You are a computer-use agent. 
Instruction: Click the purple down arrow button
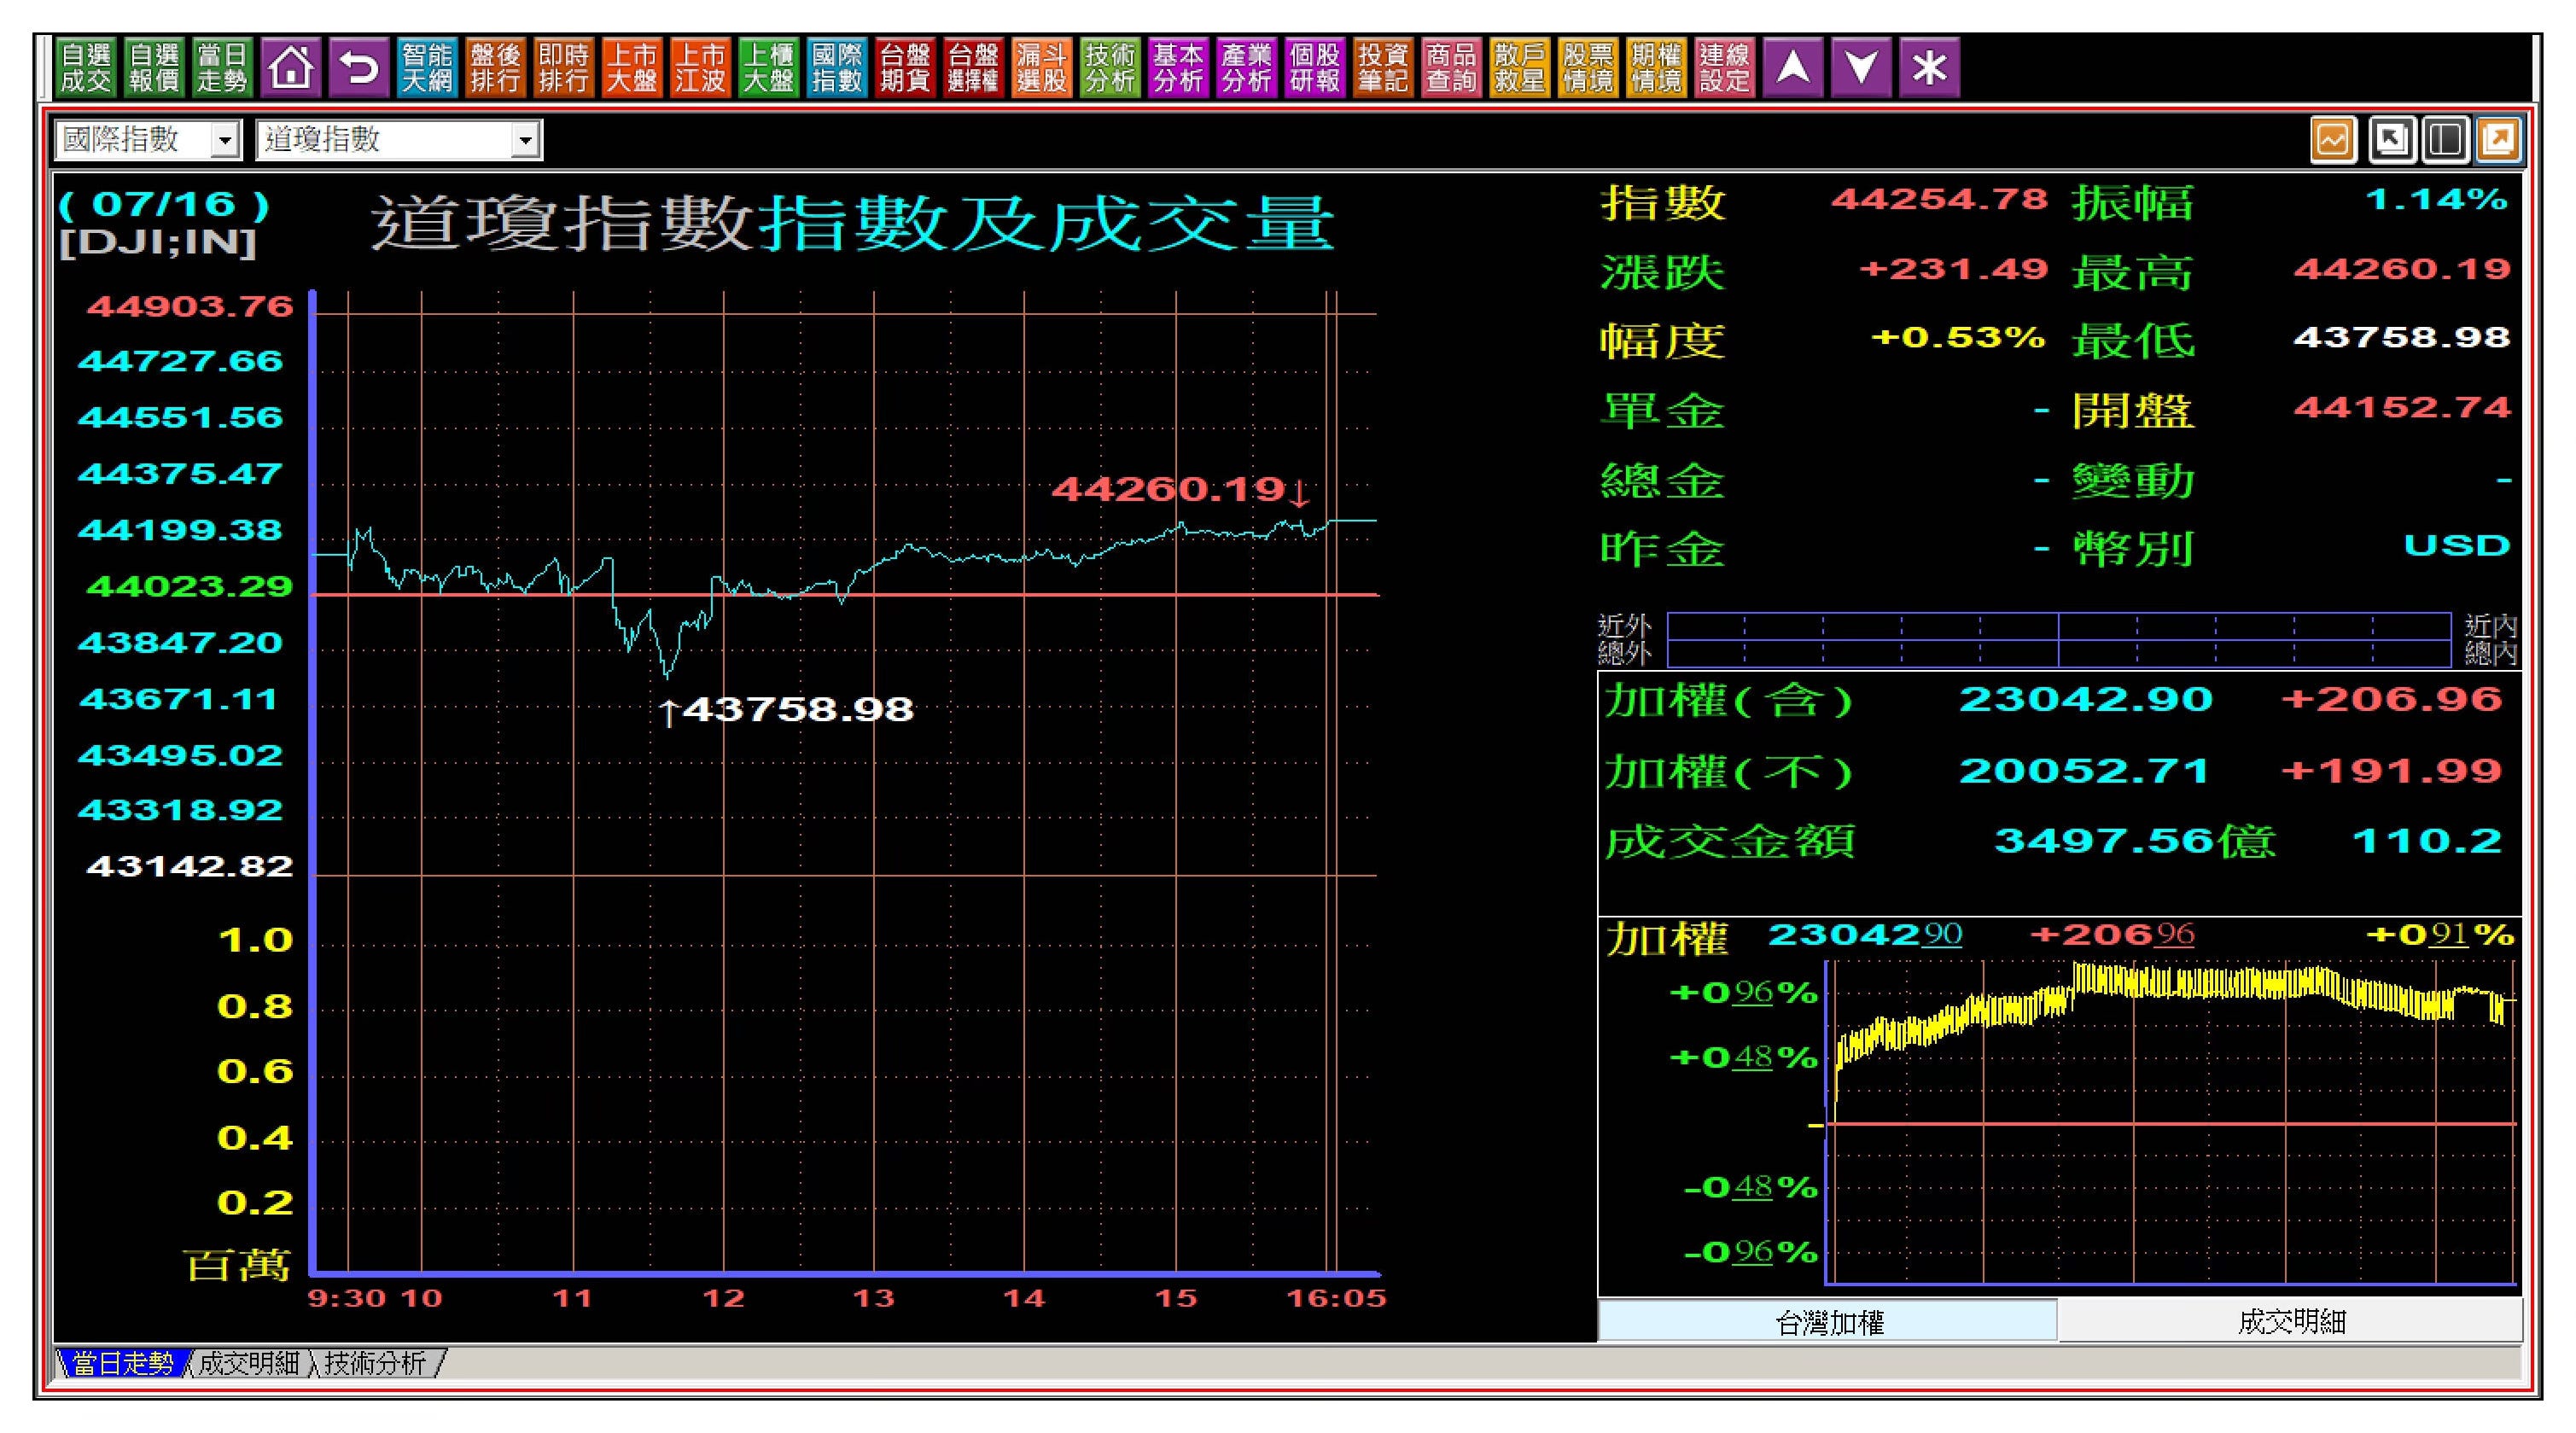1861,68
